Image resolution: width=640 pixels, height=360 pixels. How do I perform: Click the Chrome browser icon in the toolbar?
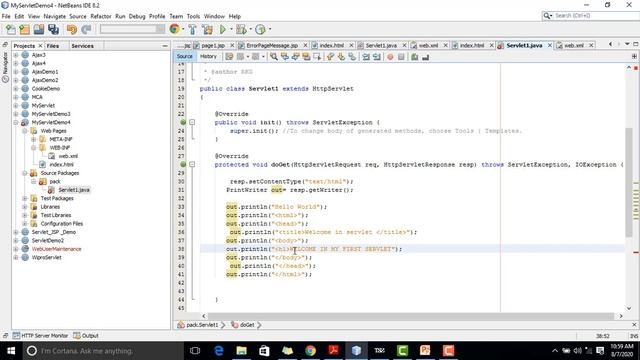tap(174, 29)
